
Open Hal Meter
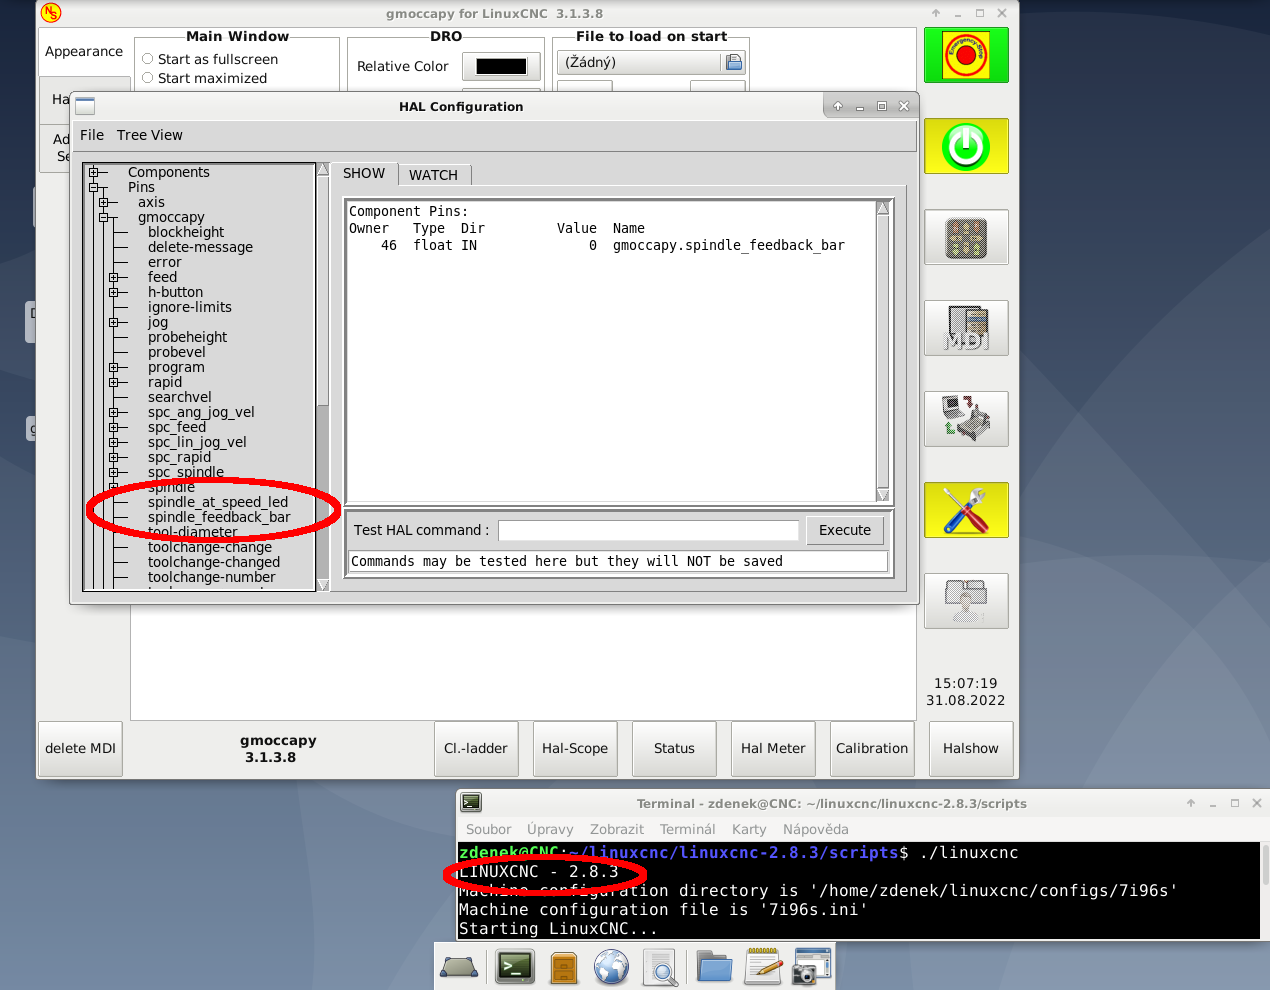pos(773,748)
